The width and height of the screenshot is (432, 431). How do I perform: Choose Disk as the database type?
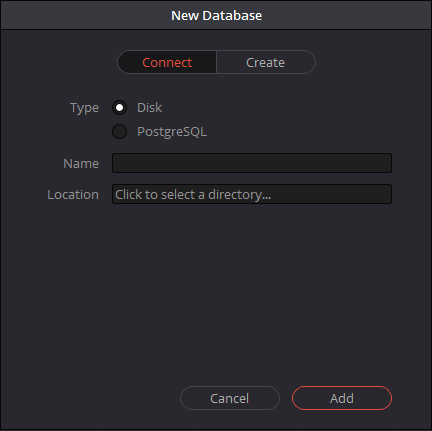[119, 108]
